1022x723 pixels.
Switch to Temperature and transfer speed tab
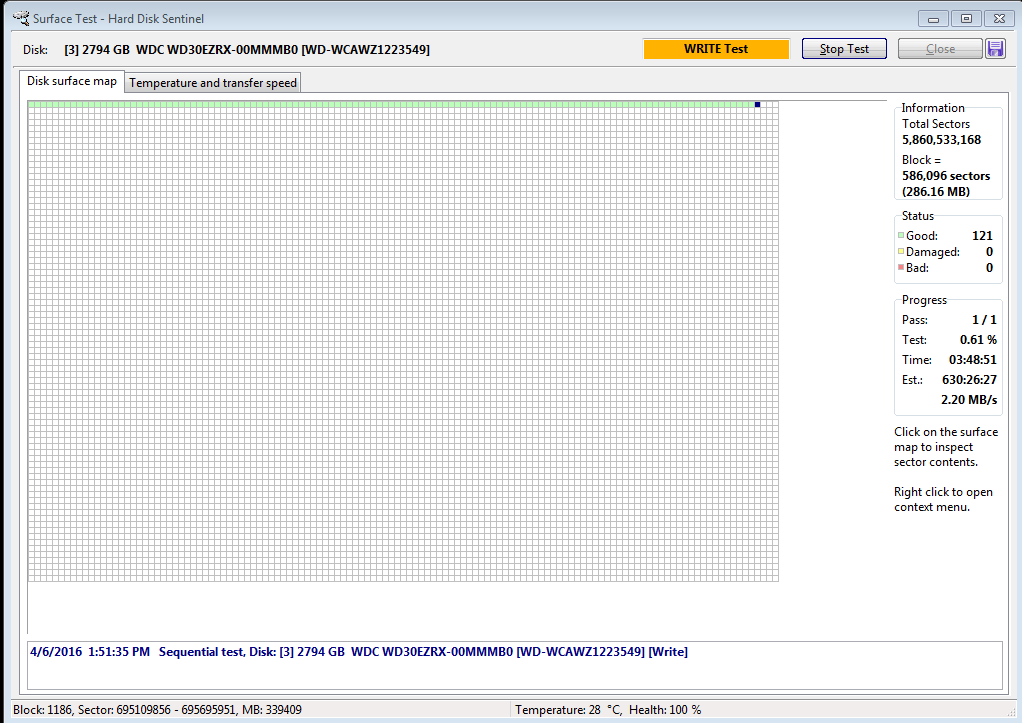(212, 83)
